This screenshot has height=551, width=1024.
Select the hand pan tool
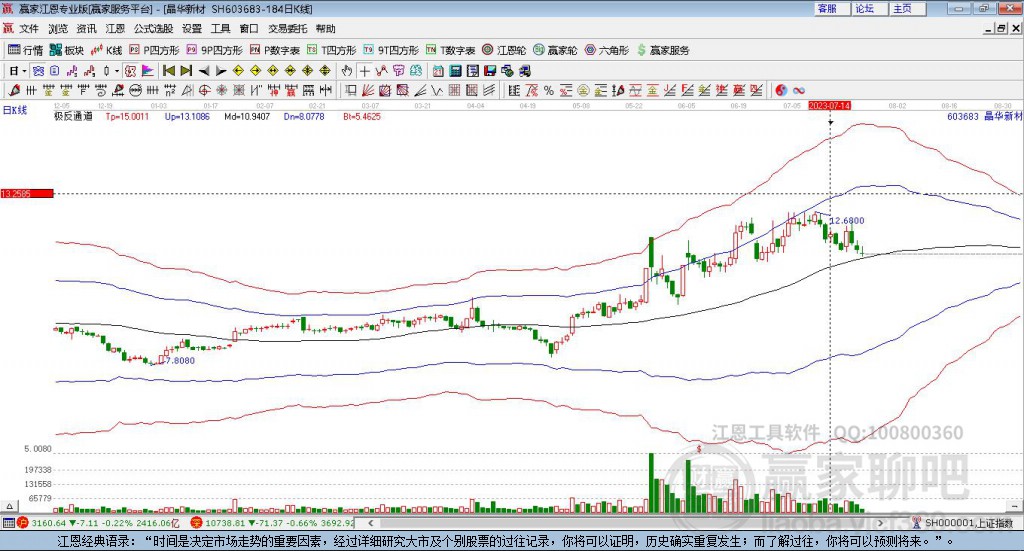346,71
